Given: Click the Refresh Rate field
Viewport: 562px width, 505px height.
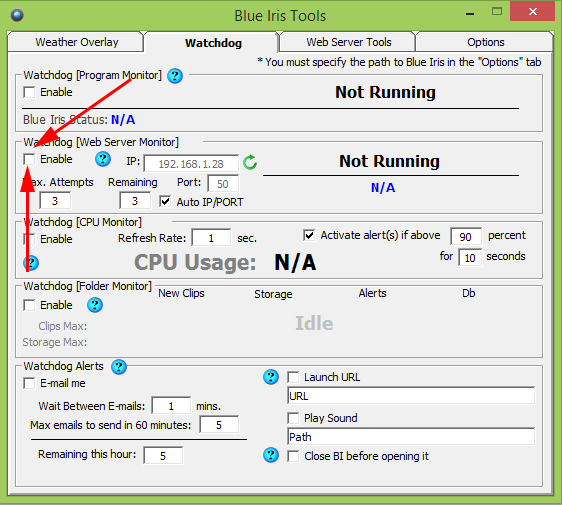Looking at the screenshot, I should (x=211, y=238).
